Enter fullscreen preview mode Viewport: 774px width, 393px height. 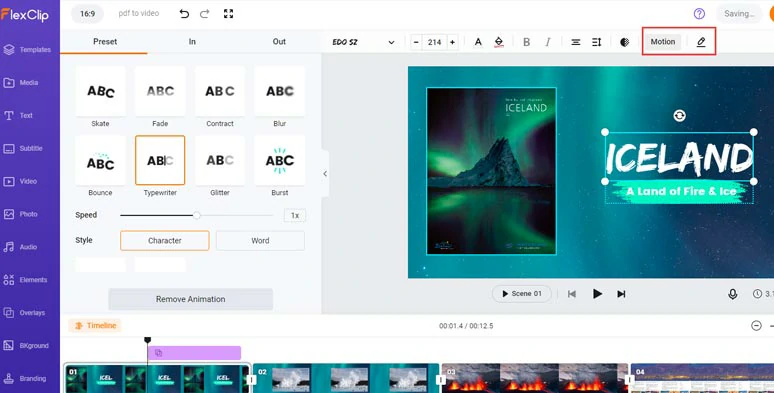click(228, 14)
